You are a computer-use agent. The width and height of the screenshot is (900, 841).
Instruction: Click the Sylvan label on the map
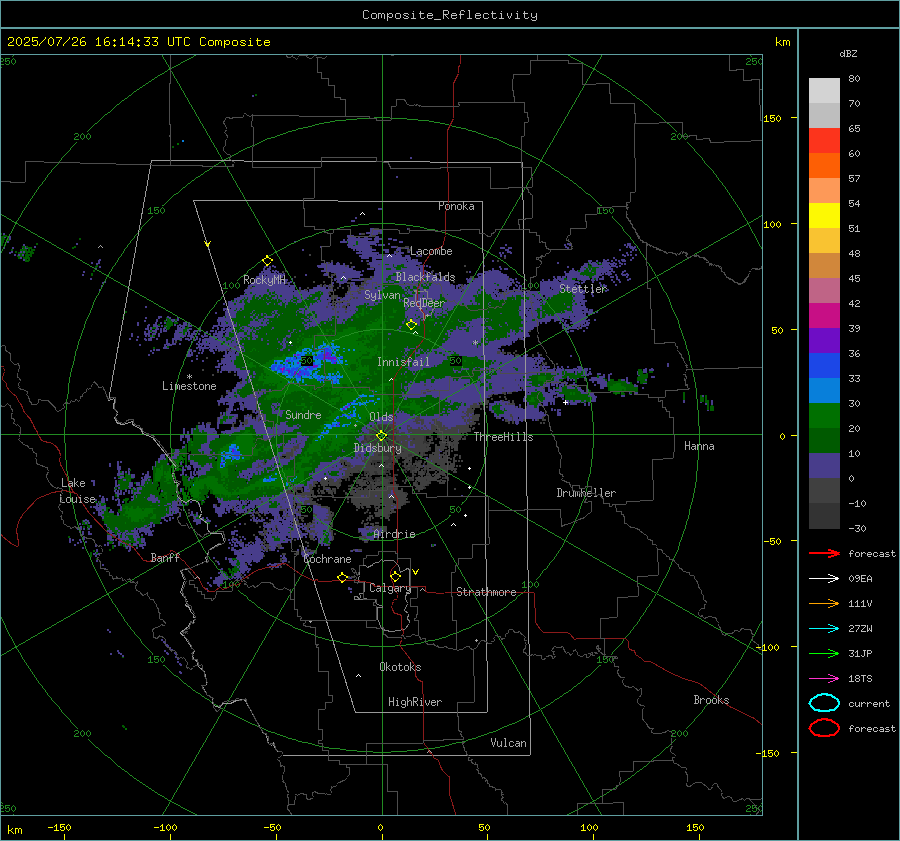pyautogui.click(x=382, y=295)
